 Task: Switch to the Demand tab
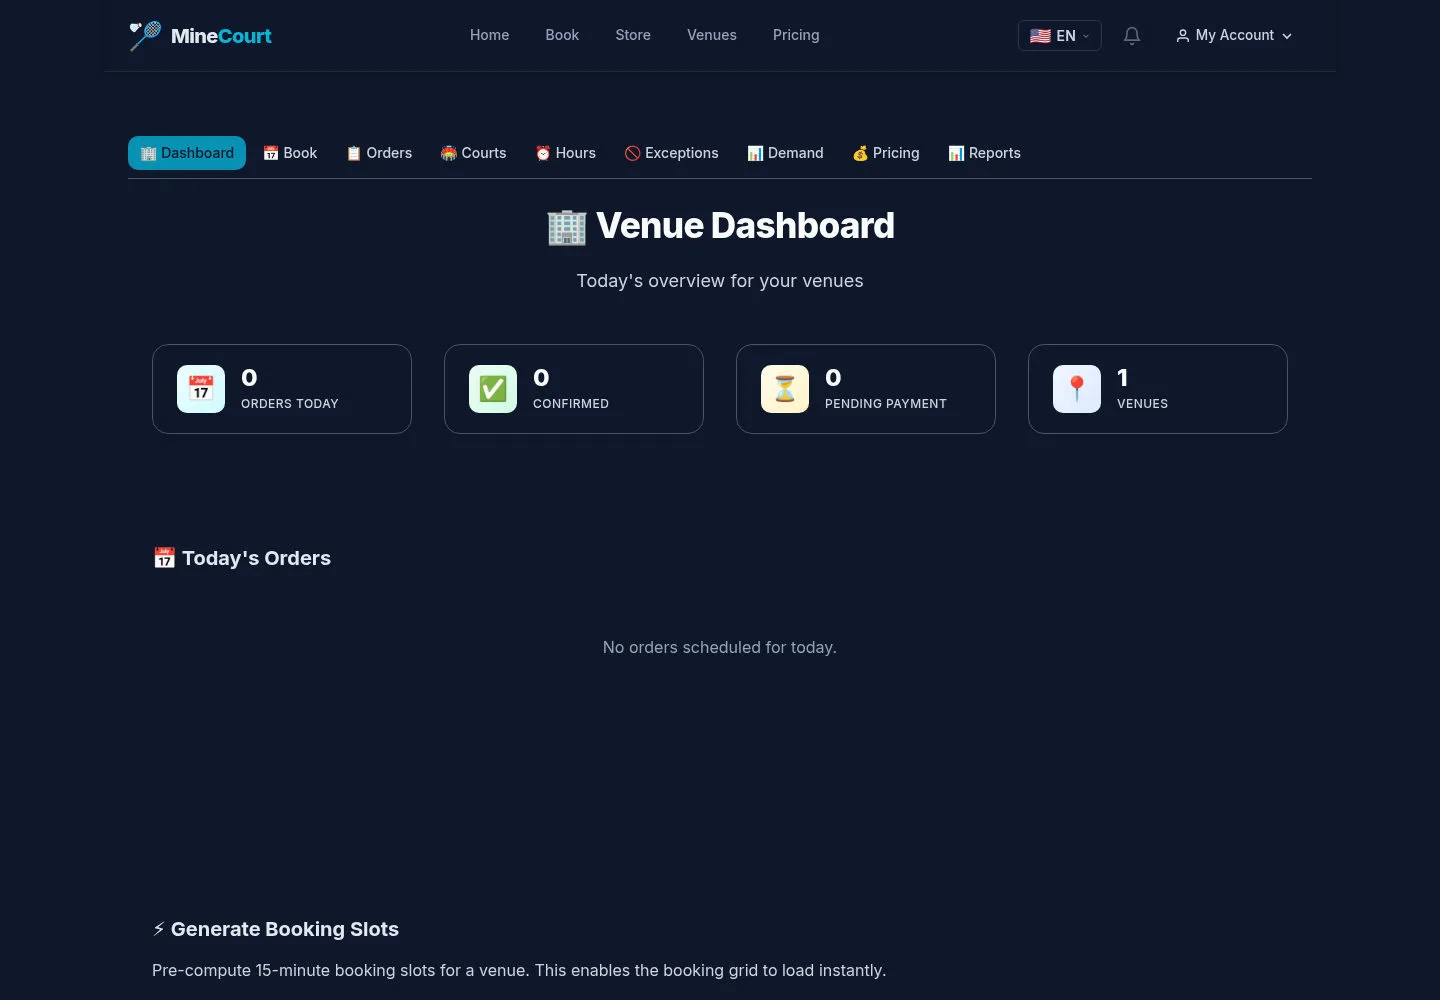[x=785, y=153]
